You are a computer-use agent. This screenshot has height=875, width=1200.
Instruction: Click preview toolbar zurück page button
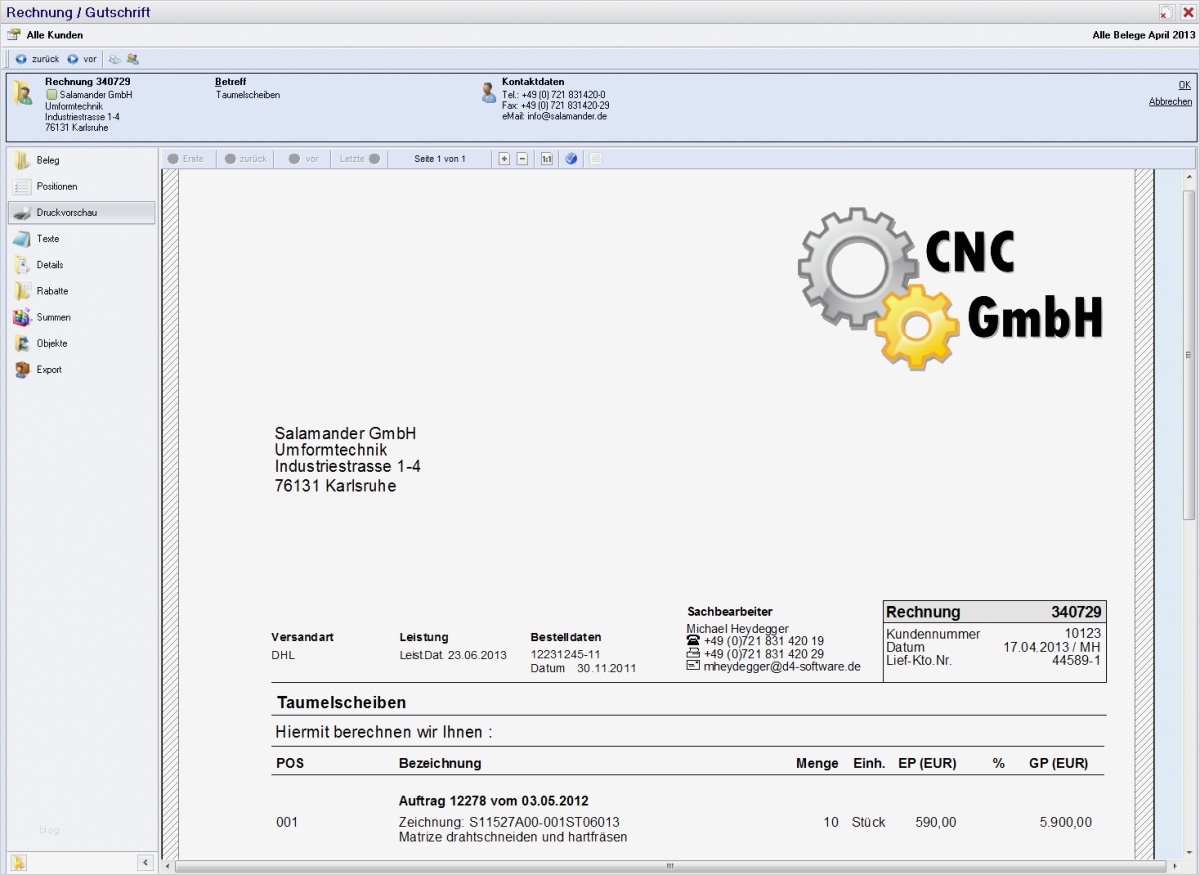(x=246, y=158)
